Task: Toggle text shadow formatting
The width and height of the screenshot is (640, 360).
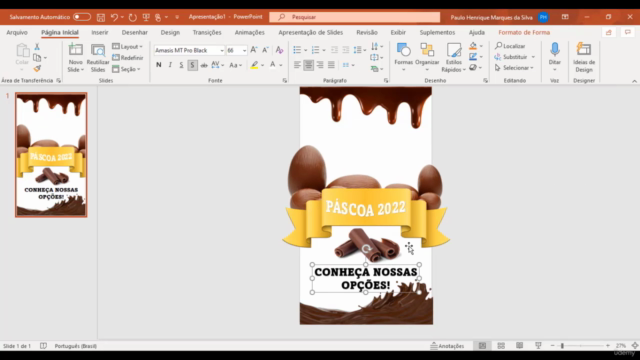Action: [192, 65]
